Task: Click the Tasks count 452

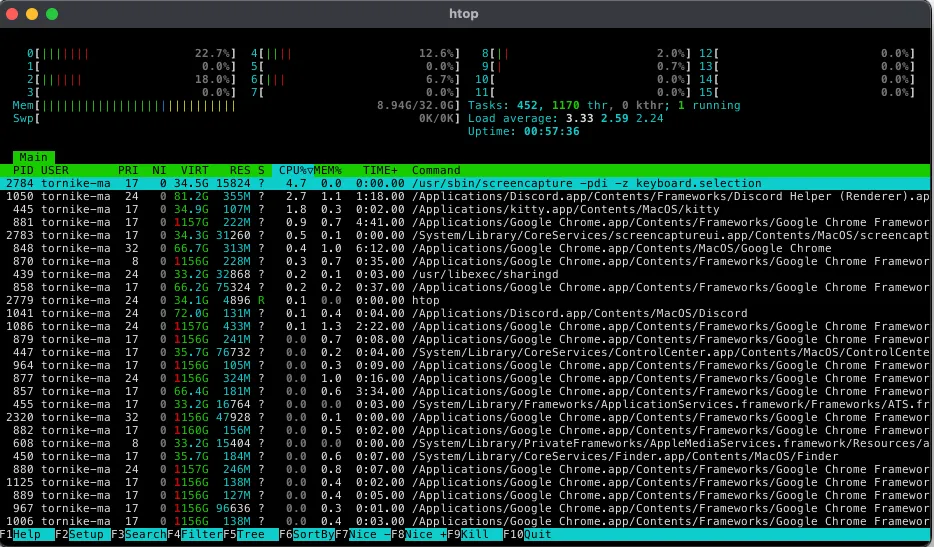Action: tap(527, 105)
